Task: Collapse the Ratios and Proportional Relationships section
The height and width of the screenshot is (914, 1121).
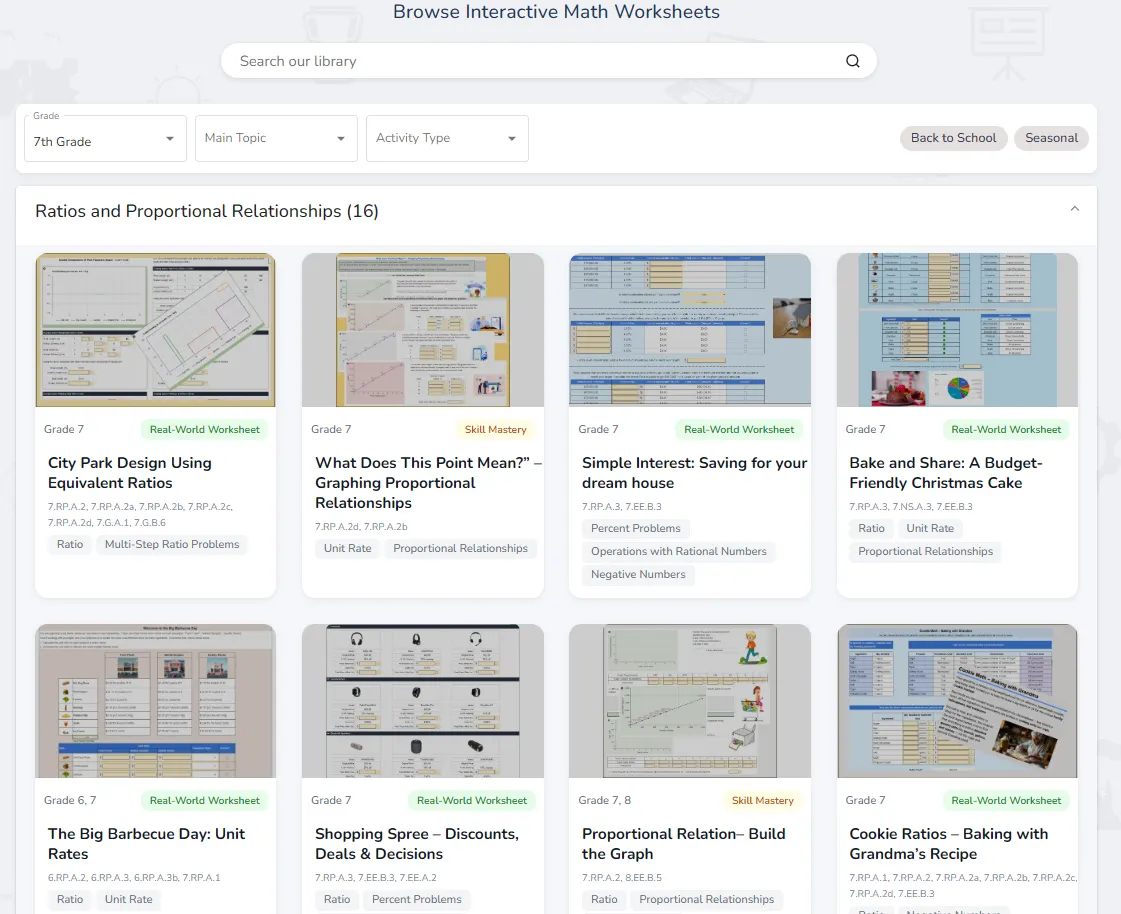Action: click(x=1074, y=210)
